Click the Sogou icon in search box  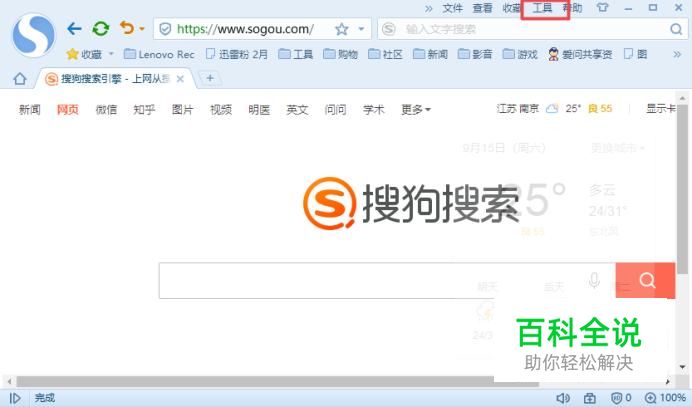tap(389, 30)
